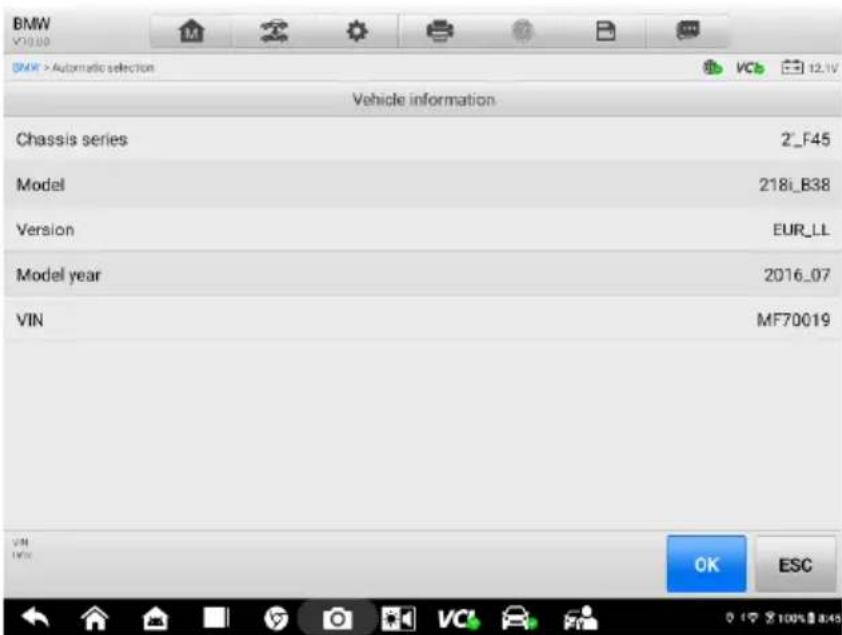Open VCI manager from bottom bar
The width and height of the screenshot is (842, 635).
tap(458, 619)
